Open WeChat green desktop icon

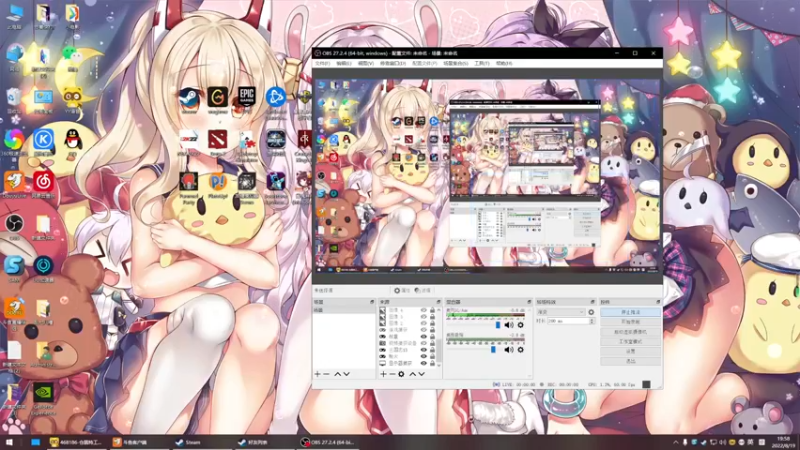[x=73, y=54]
